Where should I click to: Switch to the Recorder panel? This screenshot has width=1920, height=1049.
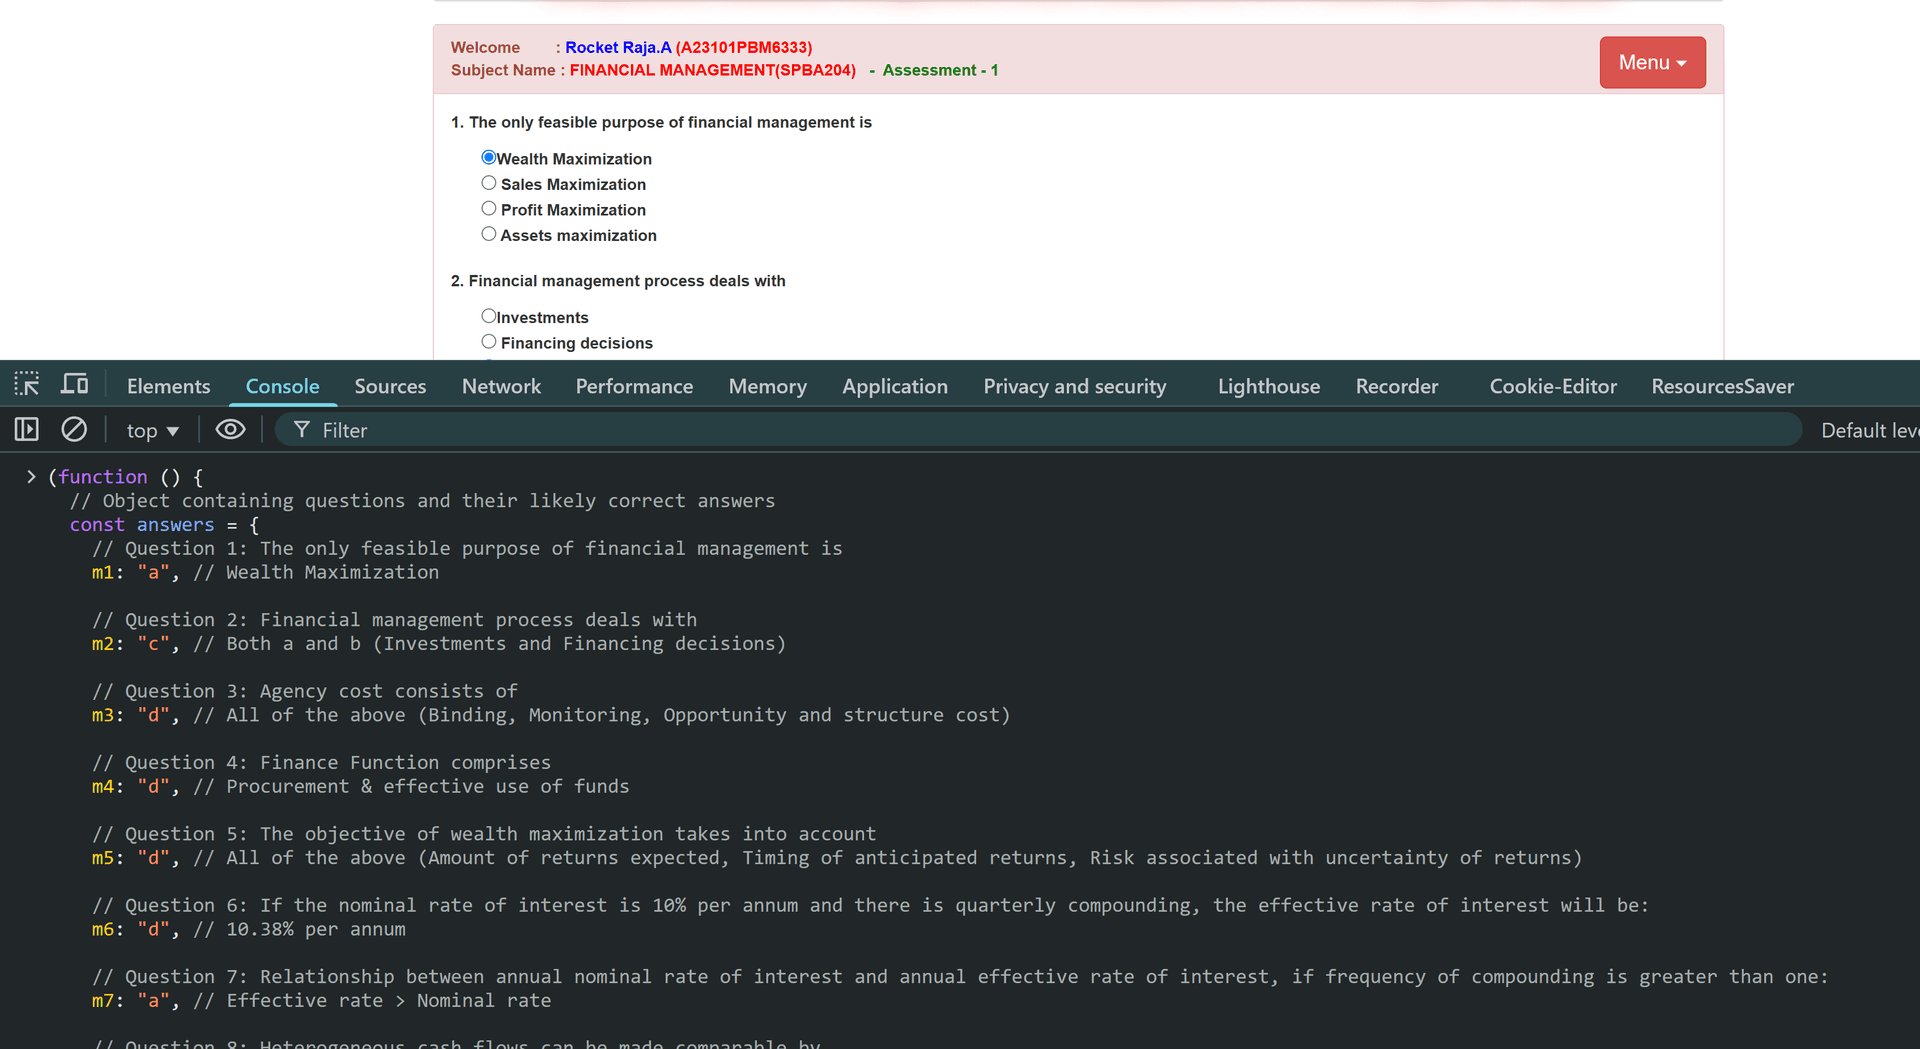pyautogui.click(x=1397, y=386)
